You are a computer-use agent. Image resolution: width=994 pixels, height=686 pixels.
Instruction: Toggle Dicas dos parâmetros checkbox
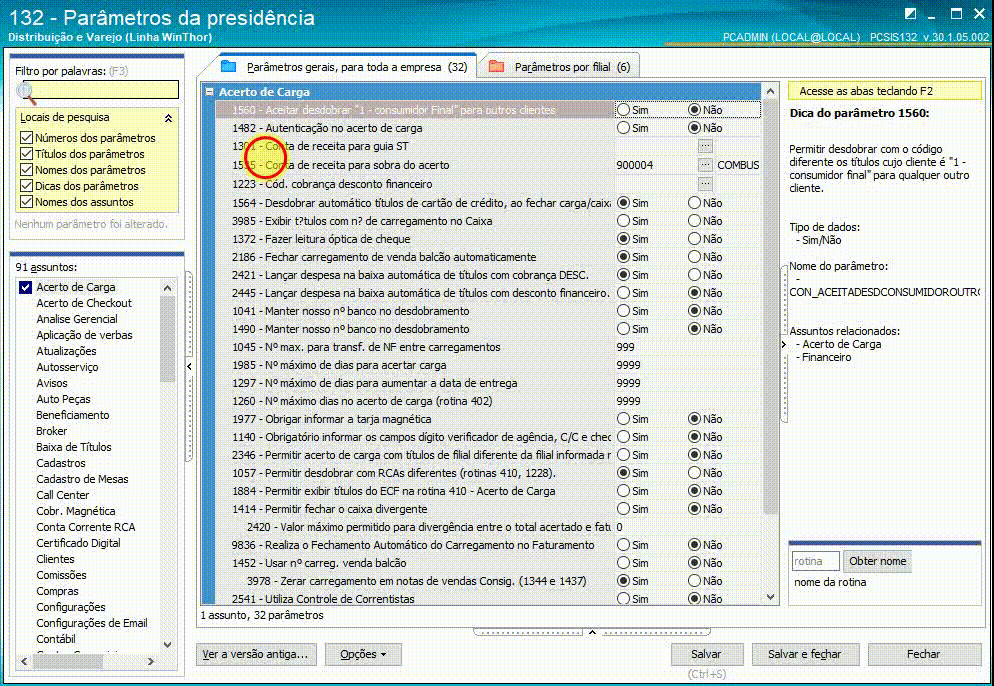pos(26,186)
